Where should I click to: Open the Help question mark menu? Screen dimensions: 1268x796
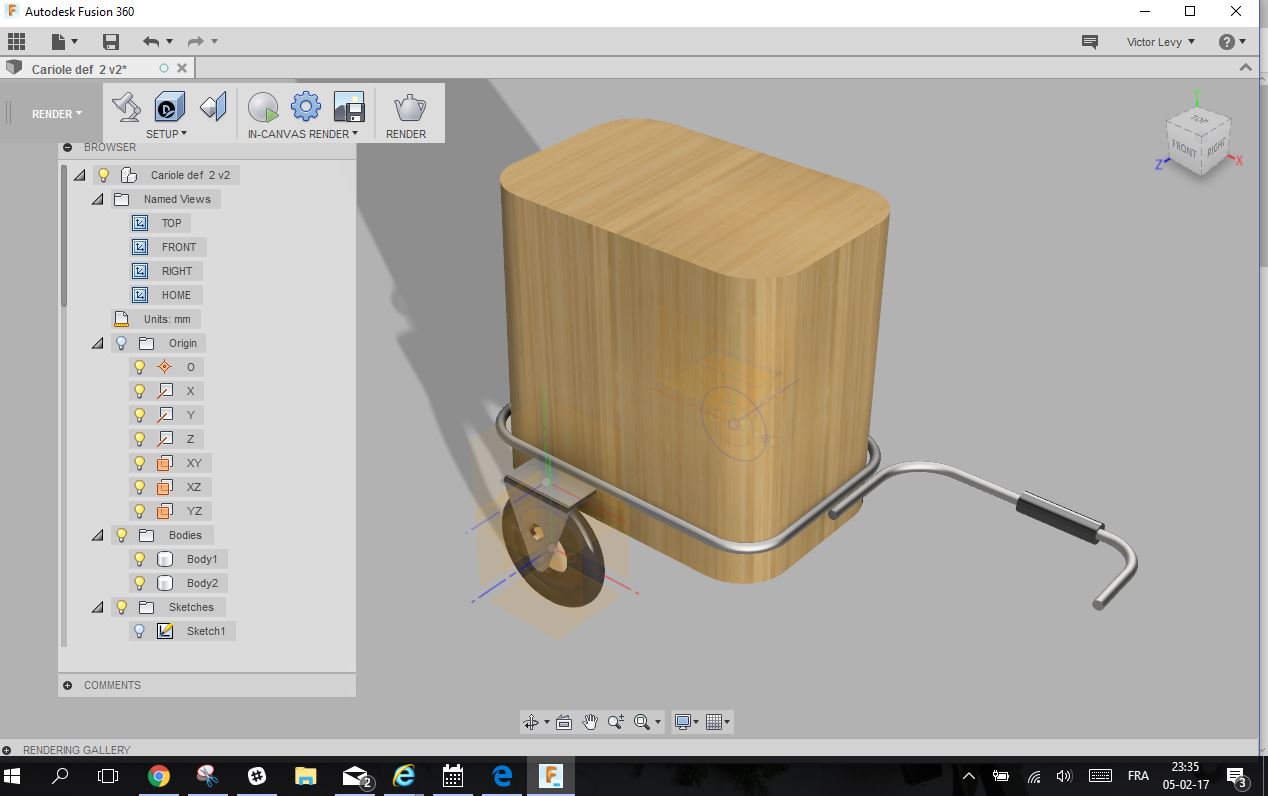click(1232, 41)
